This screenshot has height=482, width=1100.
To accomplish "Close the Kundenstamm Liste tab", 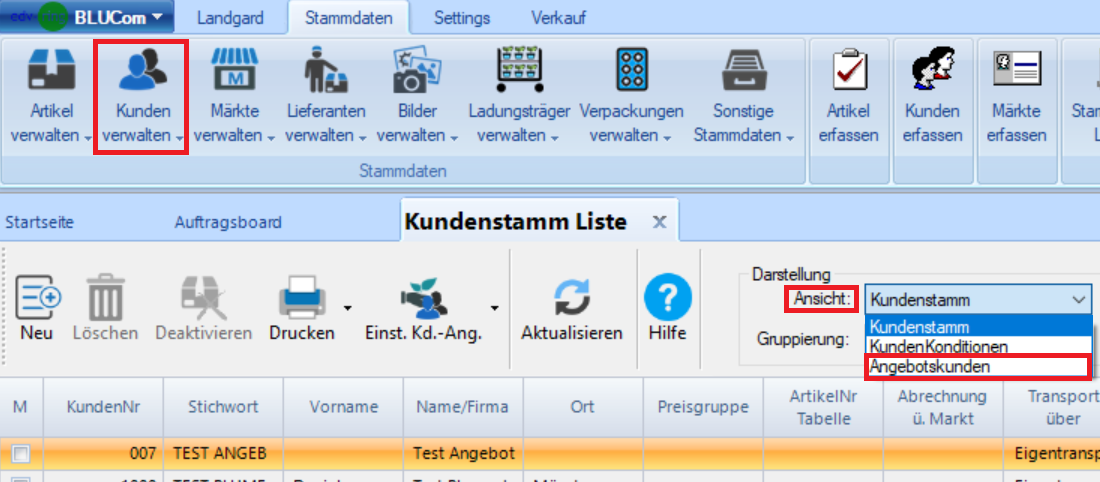I will [x=659, y=222].
